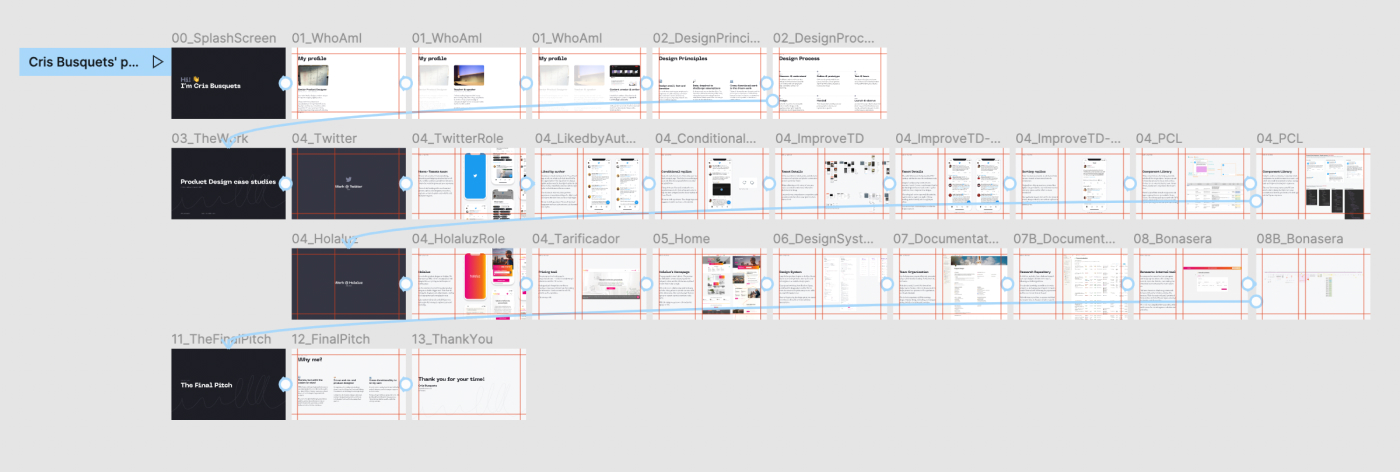The height and width of the screenshot is (472, 1400).
Task: Select the 02_DesignProc... frame label
Action: tap(825, 38)
